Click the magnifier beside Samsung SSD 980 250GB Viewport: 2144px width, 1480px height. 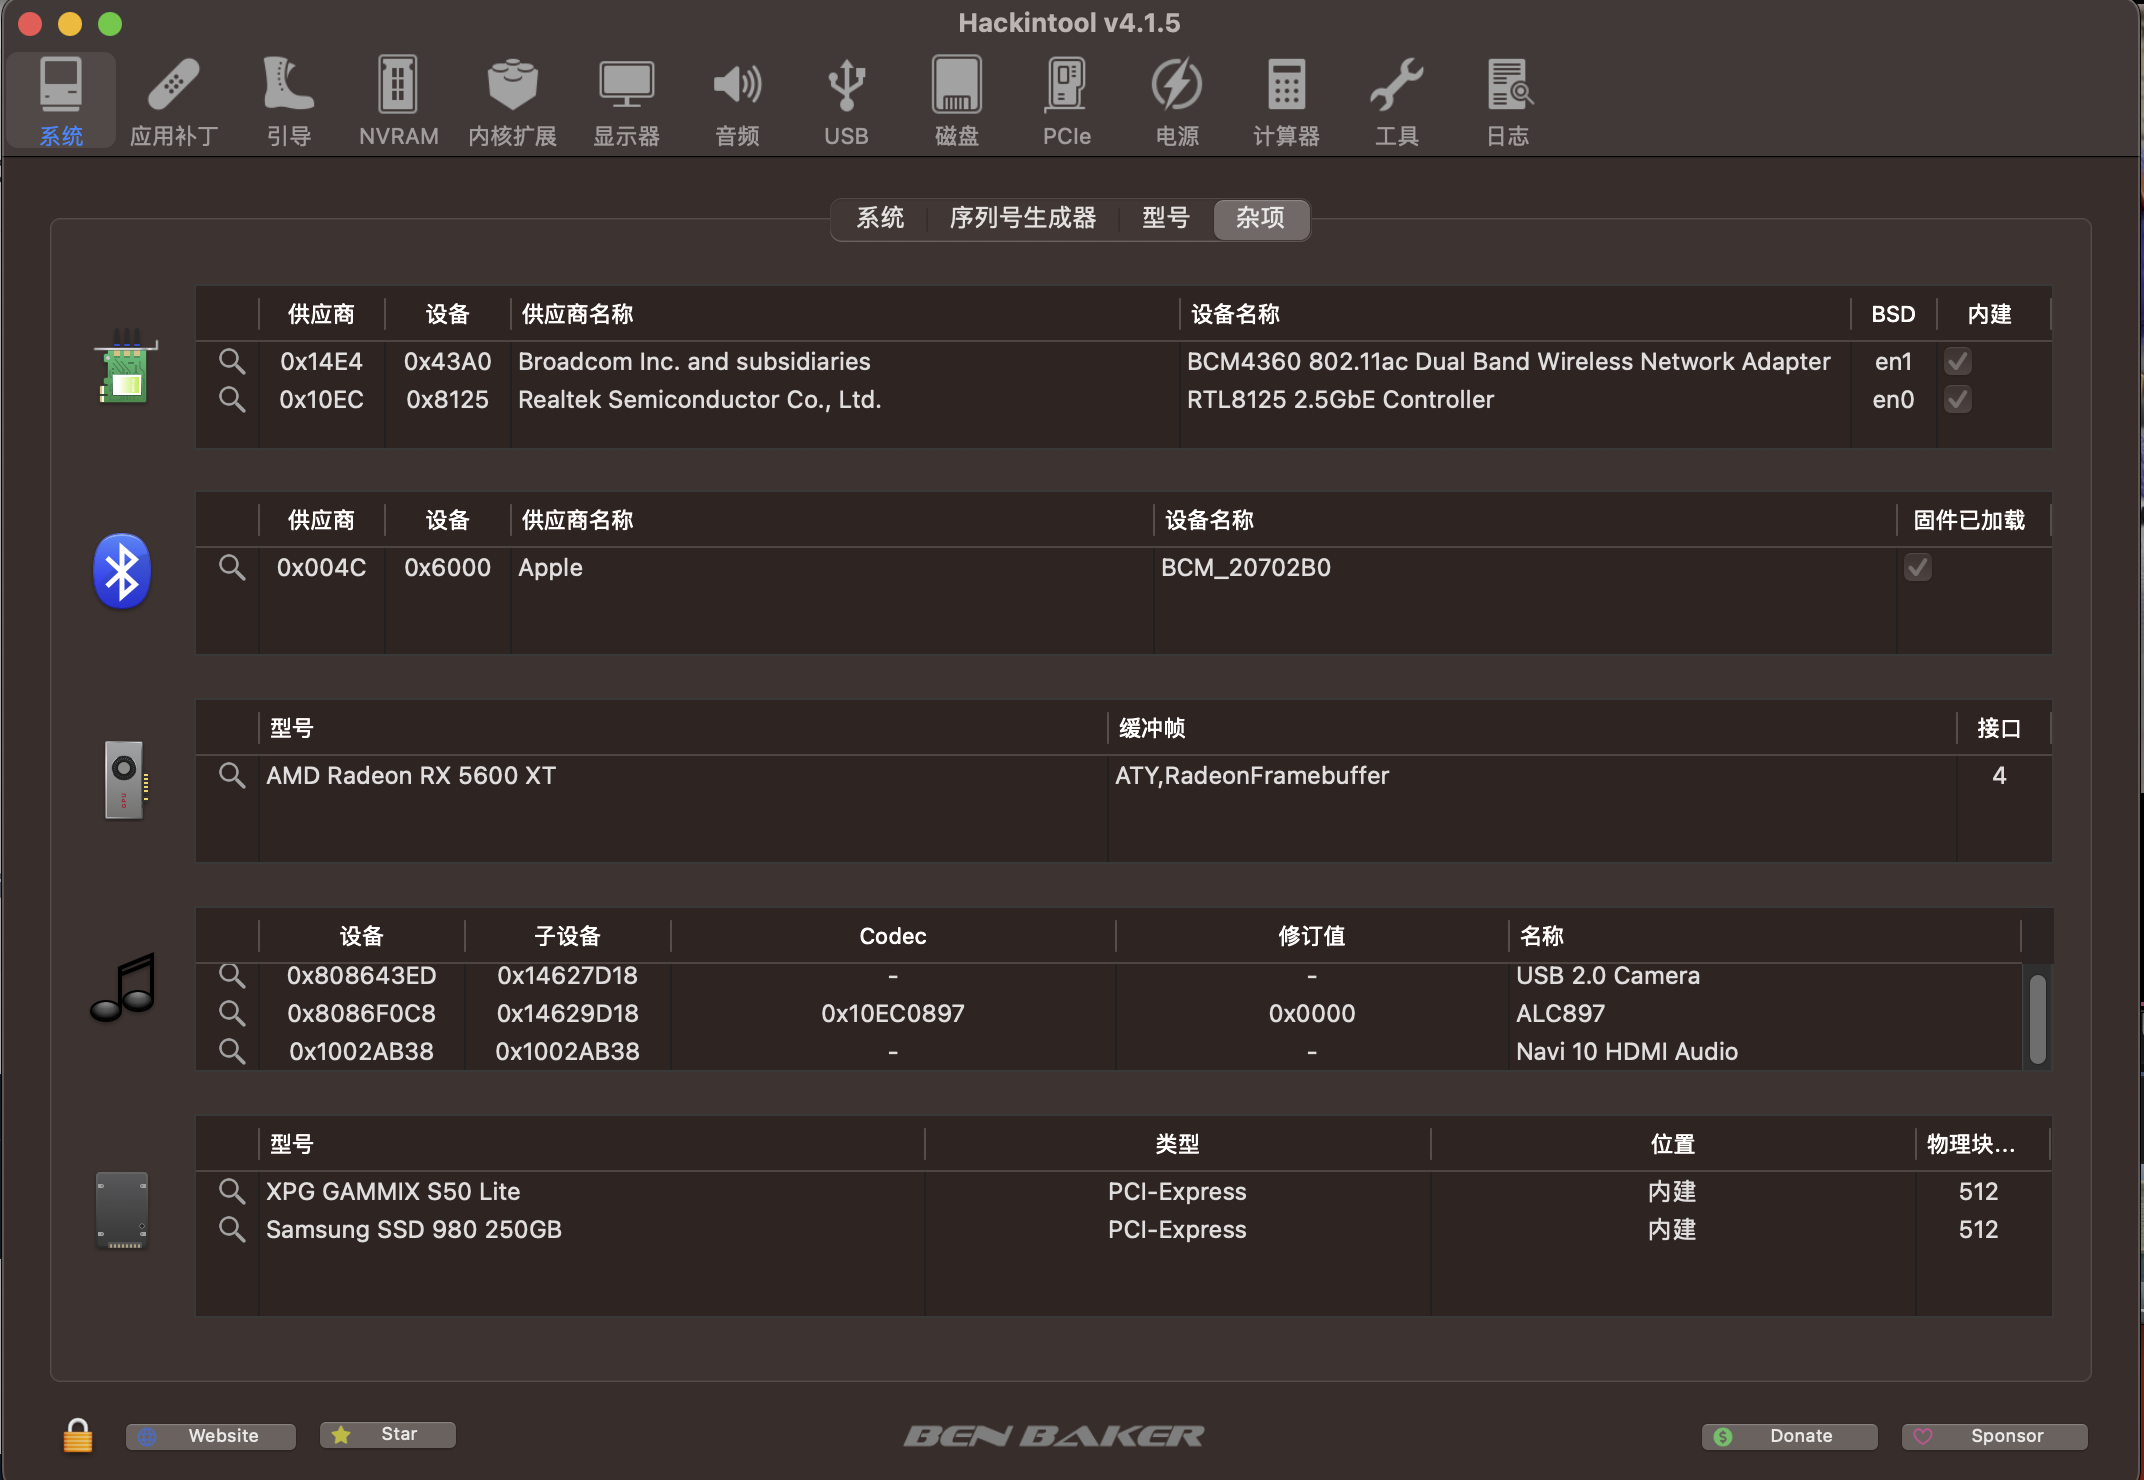pos(232,1229)
